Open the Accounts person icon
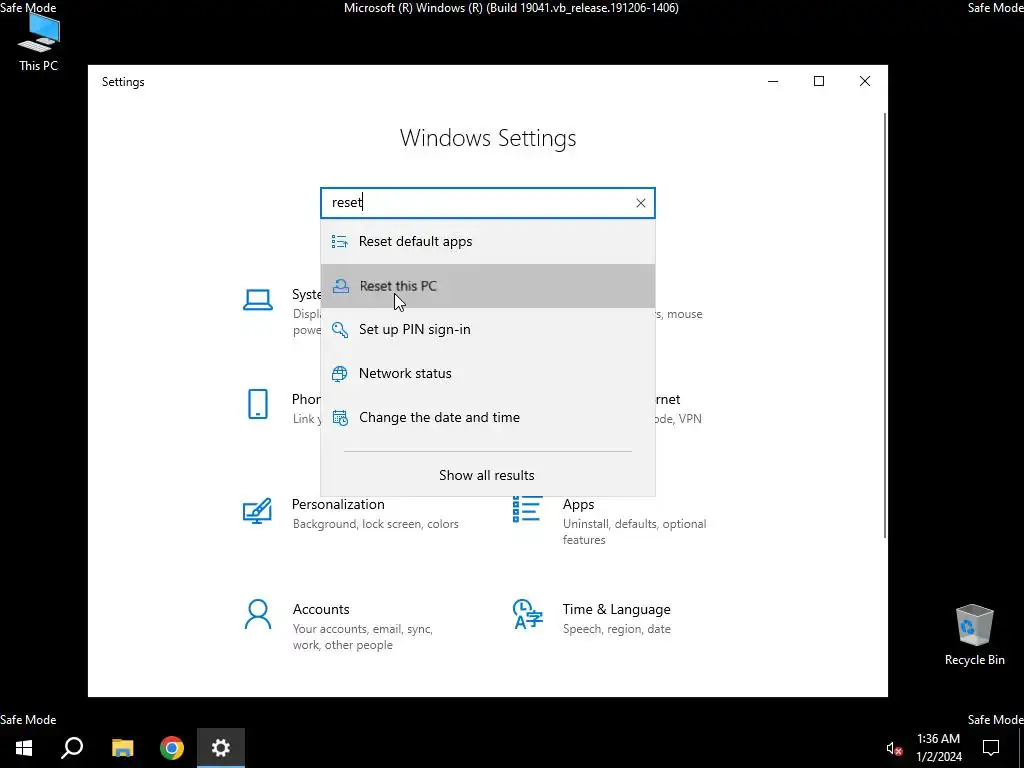 [258, 615]
